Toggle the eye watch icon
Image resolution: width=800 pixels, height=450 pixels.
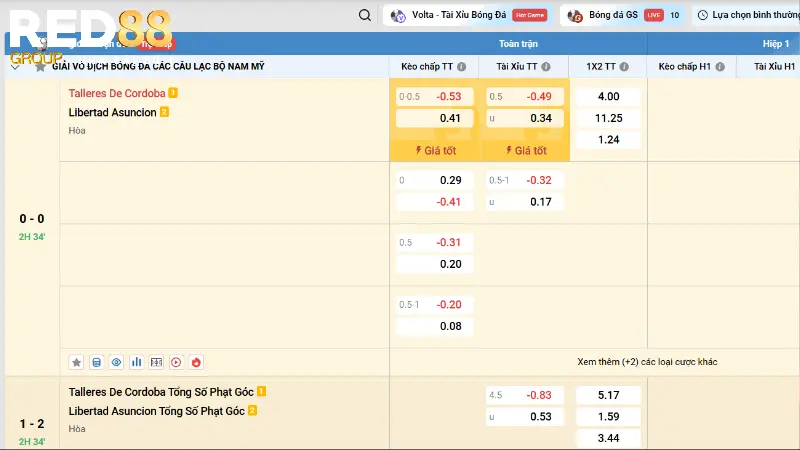pos(116,362)
